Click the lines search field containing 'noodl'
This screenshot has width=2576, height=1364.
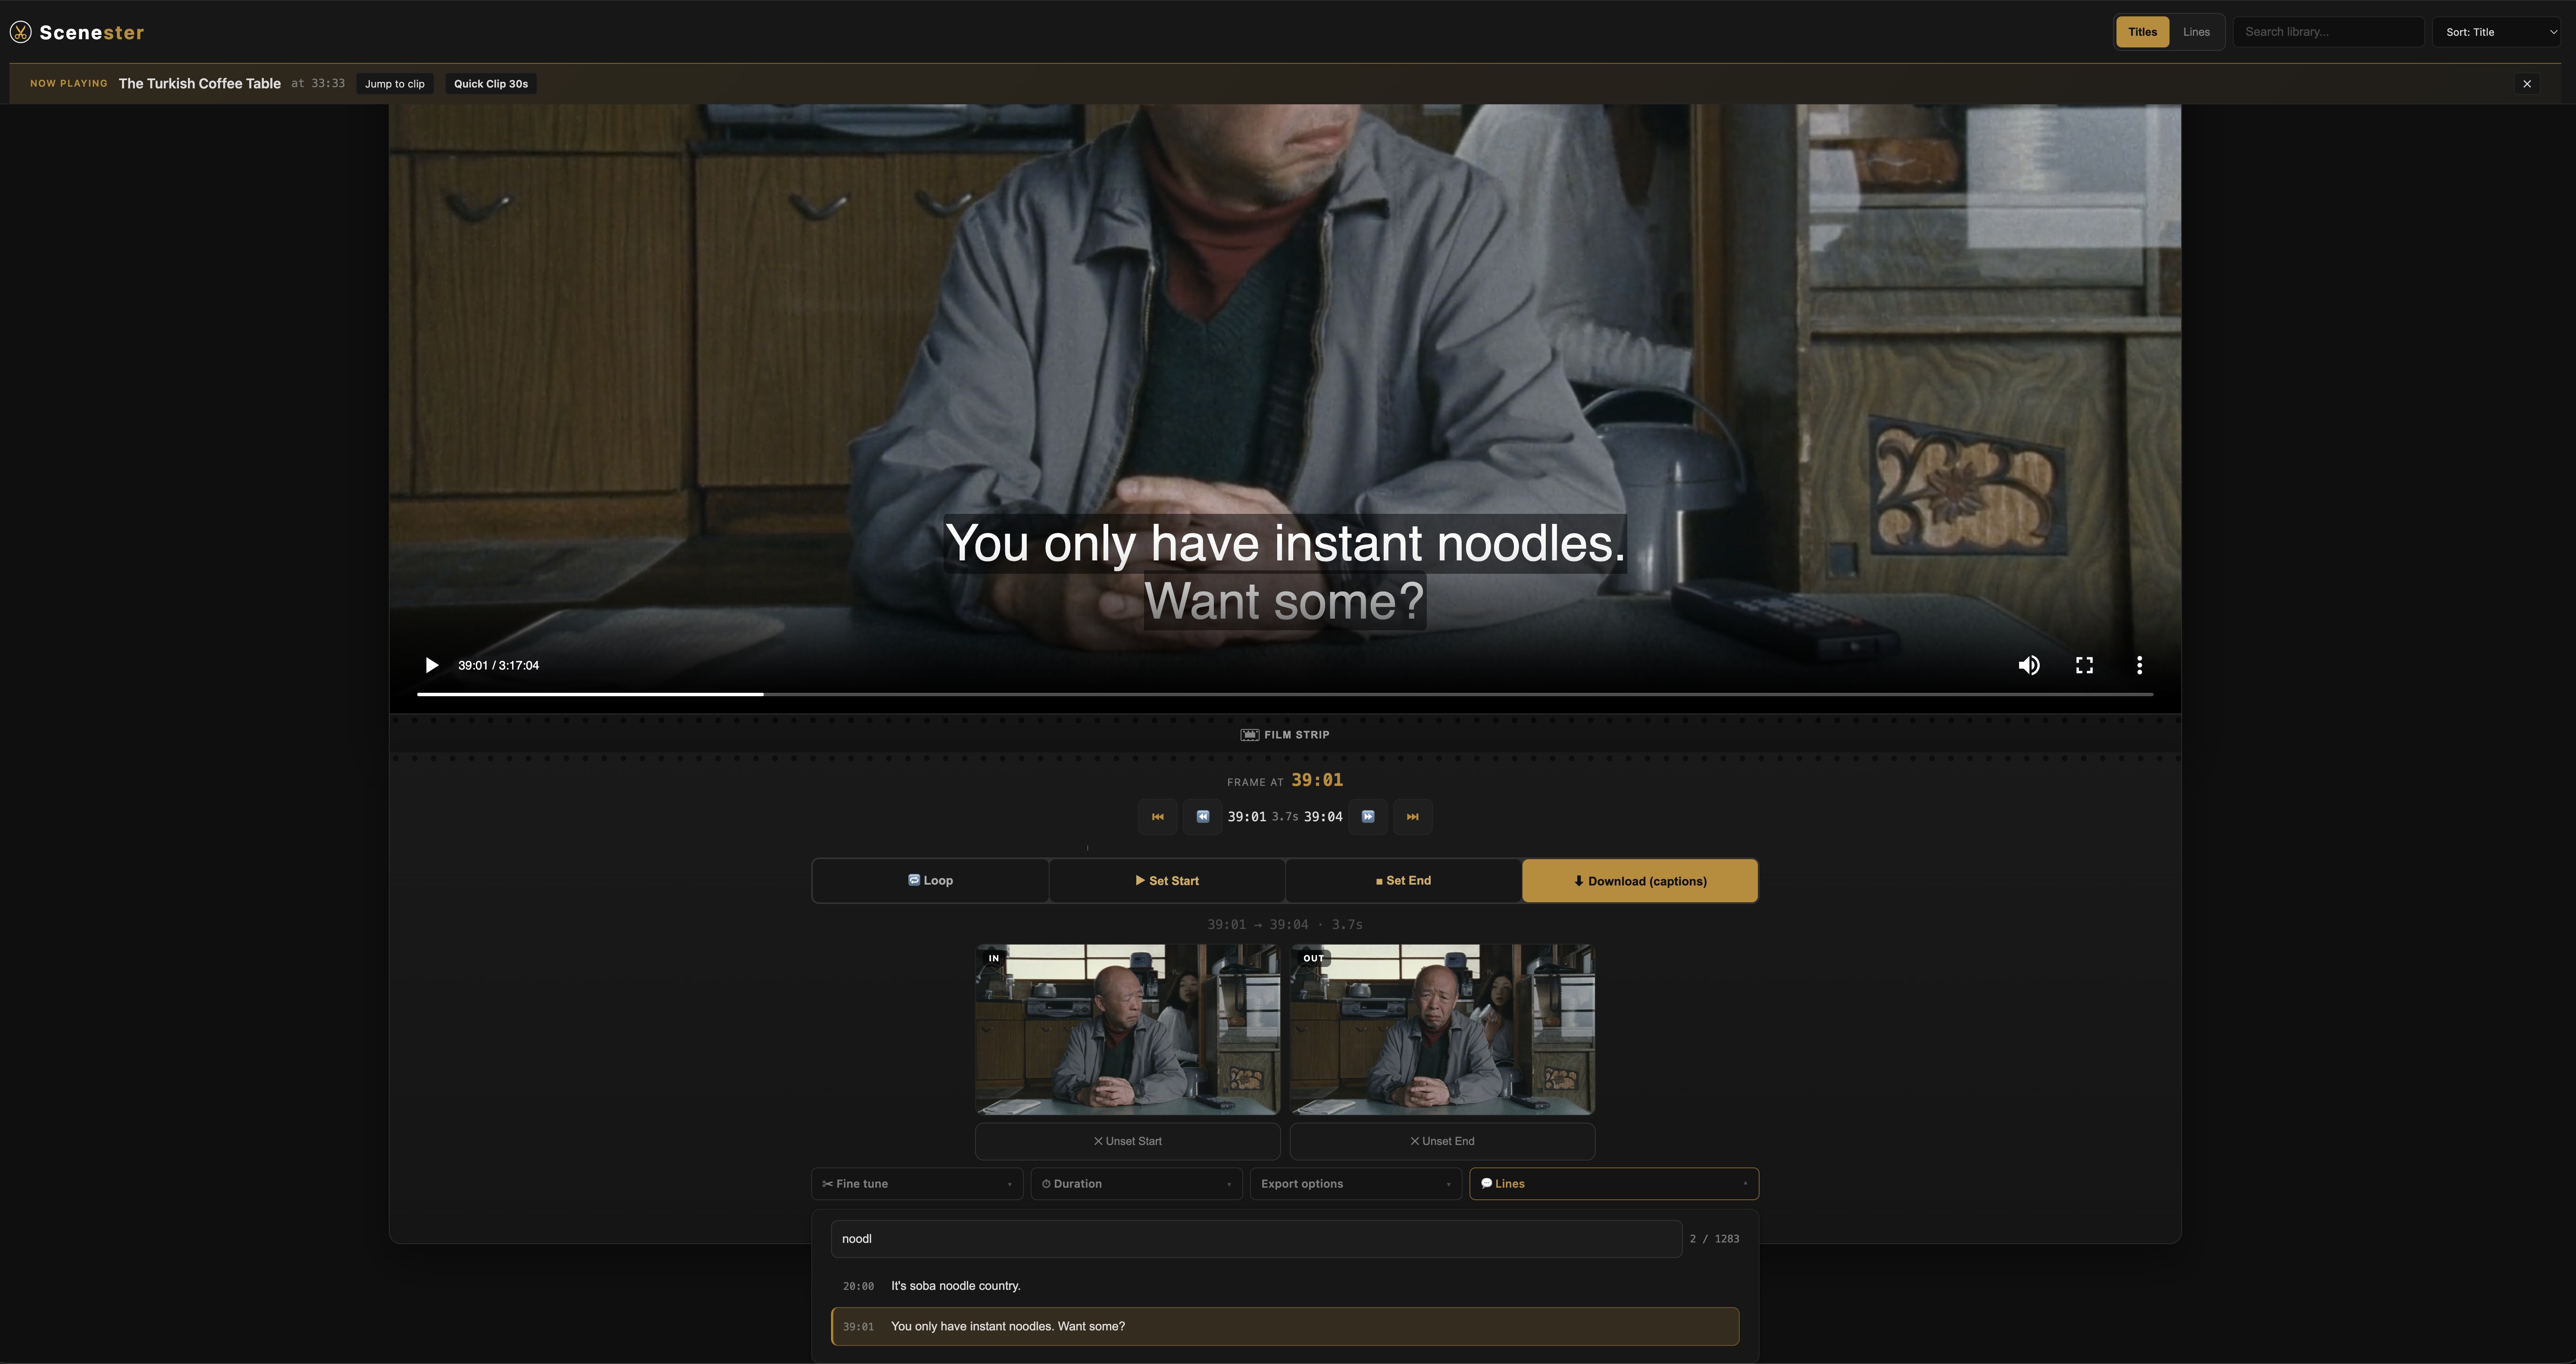[x=1256, y=1239]
